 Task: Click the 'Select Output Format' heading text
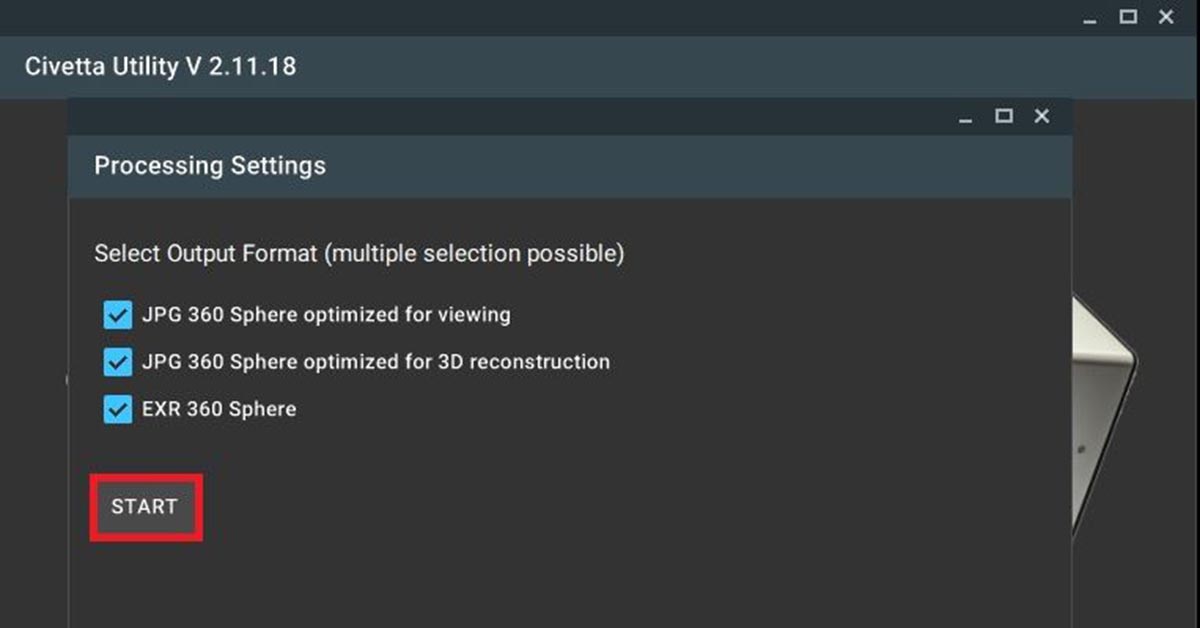(x=359, y=254)
